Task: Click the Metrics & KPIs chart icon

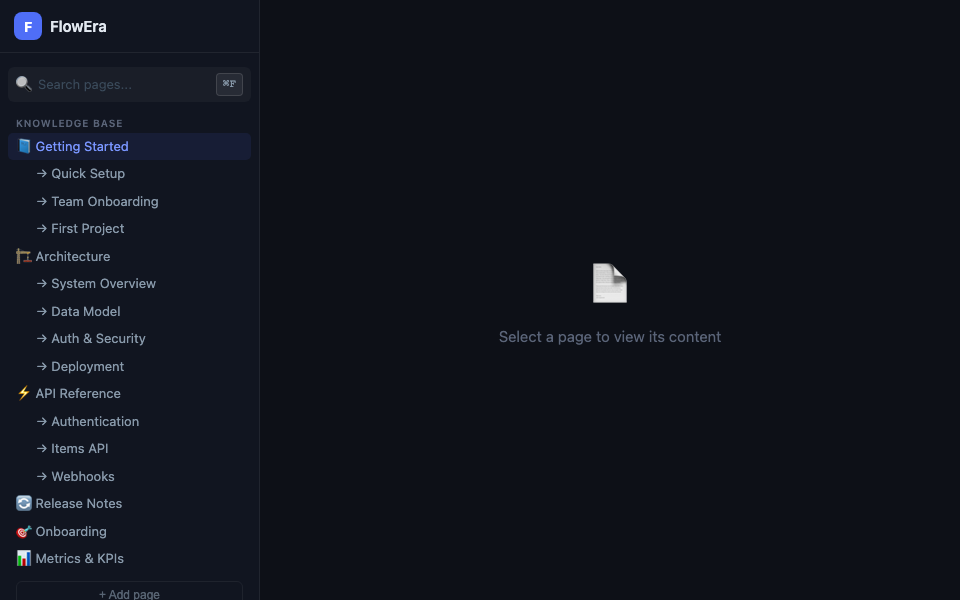Action: (x=24, y=558)
